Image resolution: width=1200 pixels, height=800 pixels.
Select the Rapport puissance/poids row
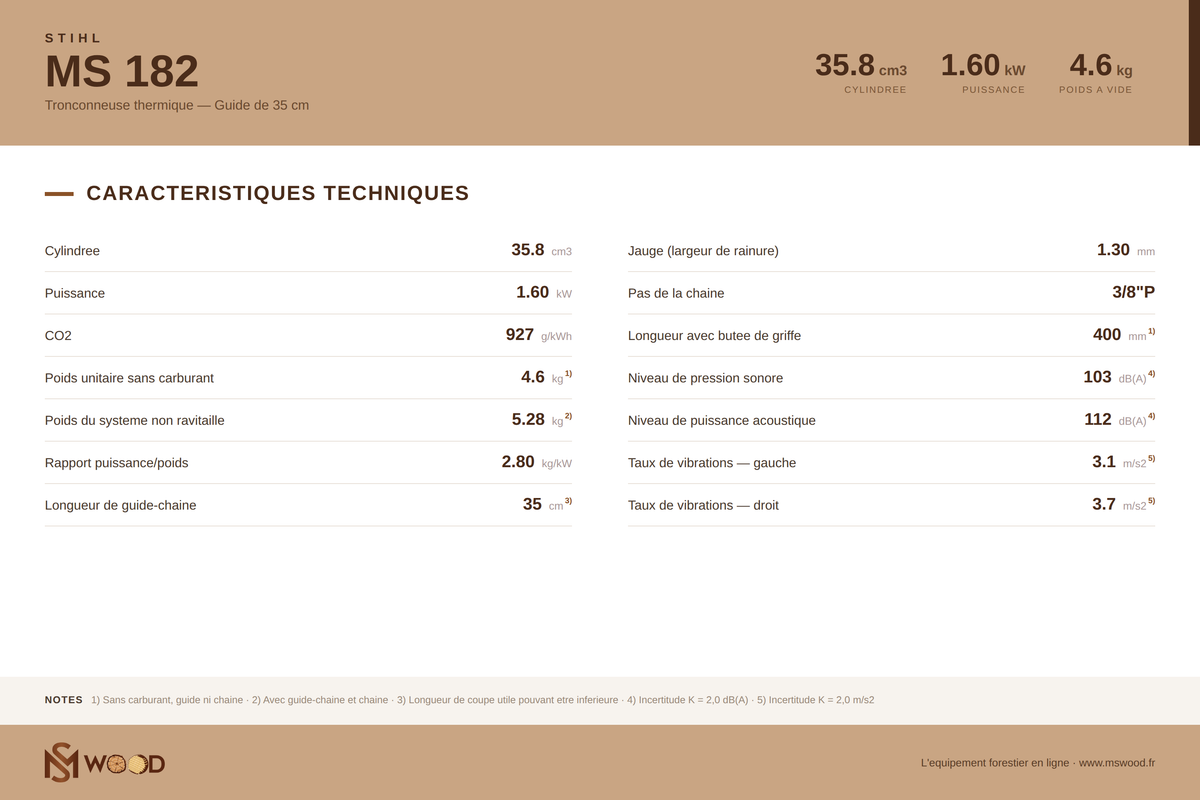tap(308, 462)
